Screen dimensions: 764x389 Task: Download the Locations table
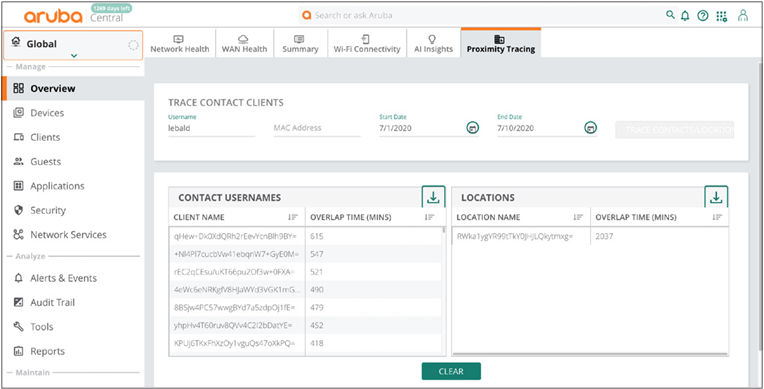(716, 197)
